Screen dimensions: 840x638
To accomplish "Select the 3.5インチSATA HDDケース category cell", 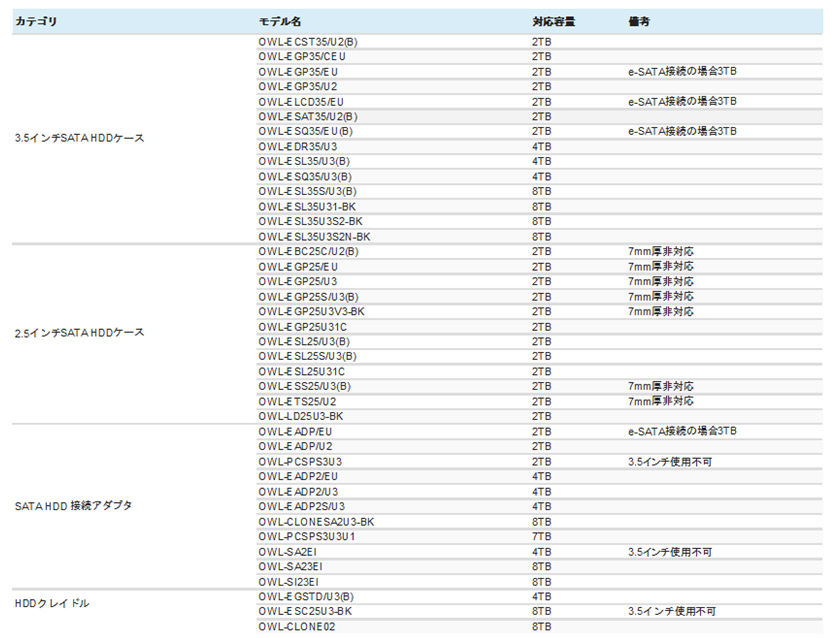I will 79,138.
